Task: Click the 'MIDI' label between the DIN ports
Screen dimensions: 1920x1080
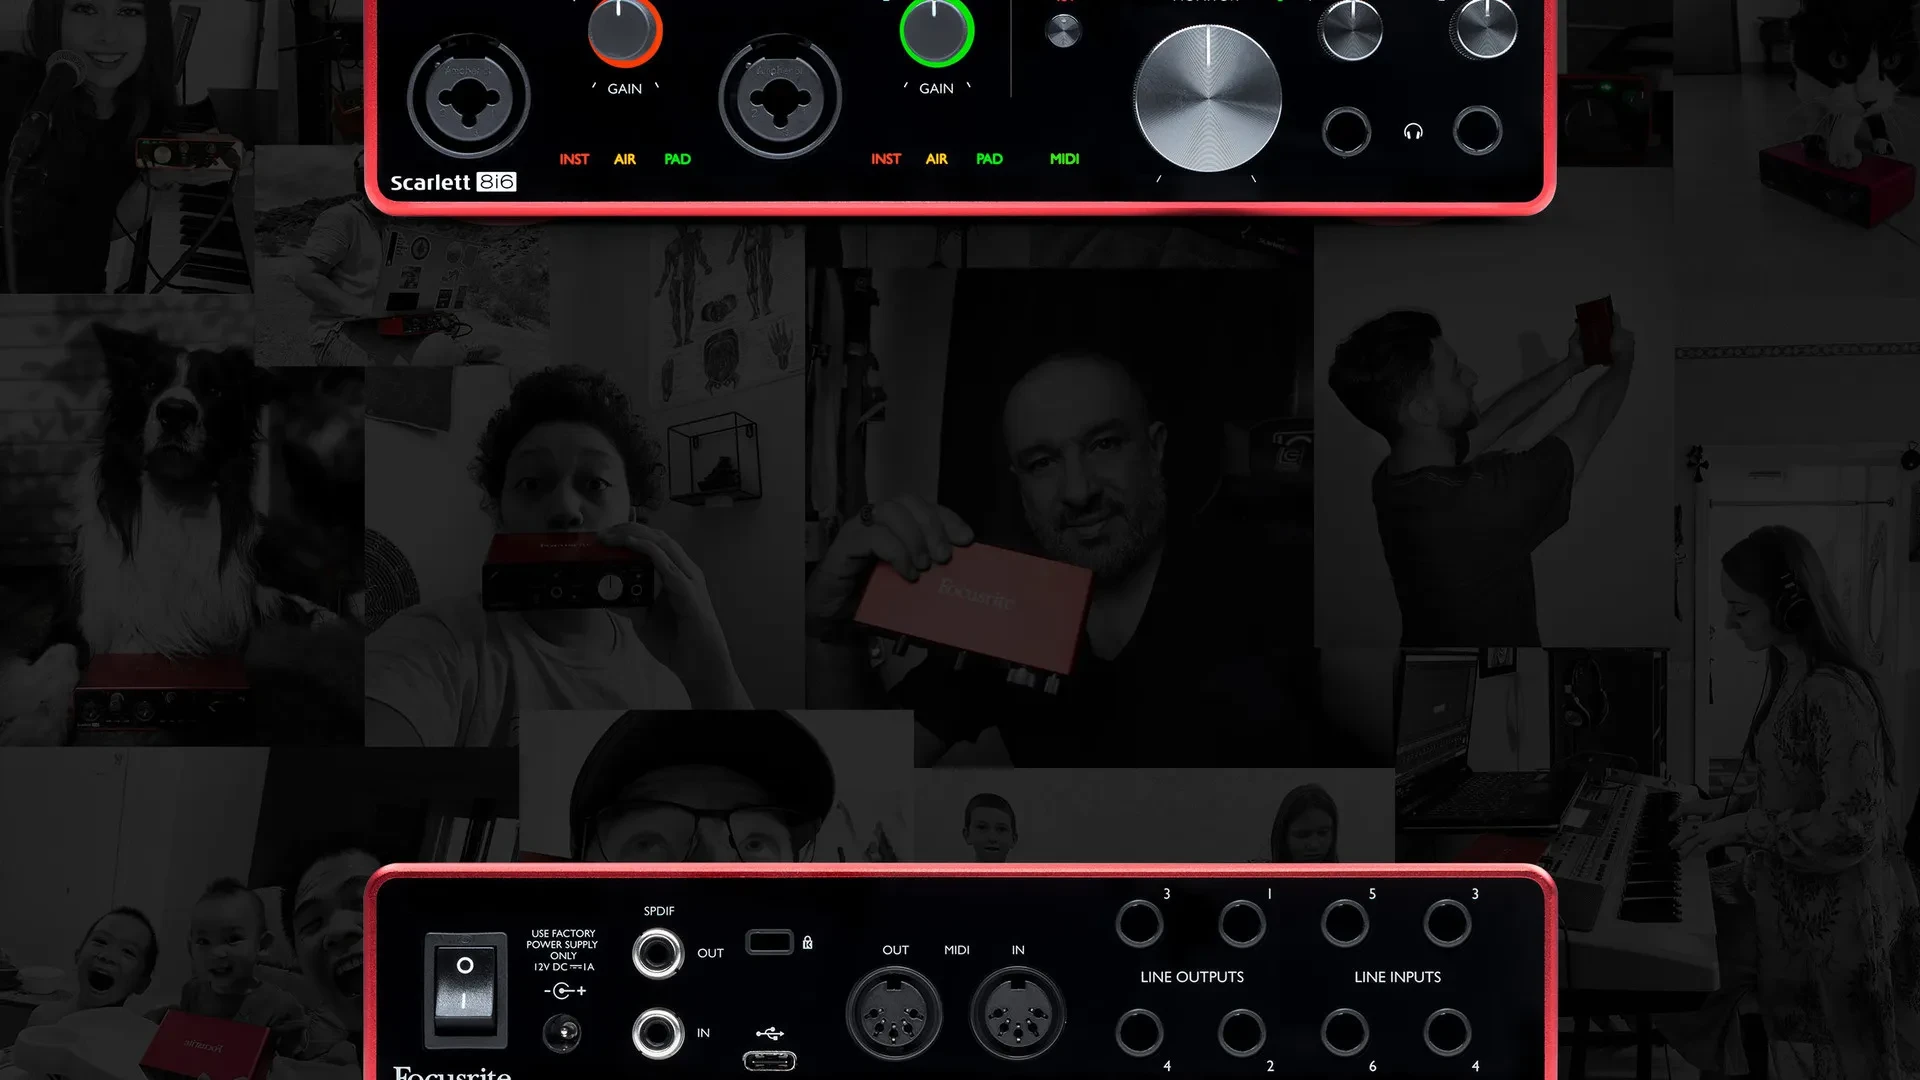Action: [x=957, y=950]
